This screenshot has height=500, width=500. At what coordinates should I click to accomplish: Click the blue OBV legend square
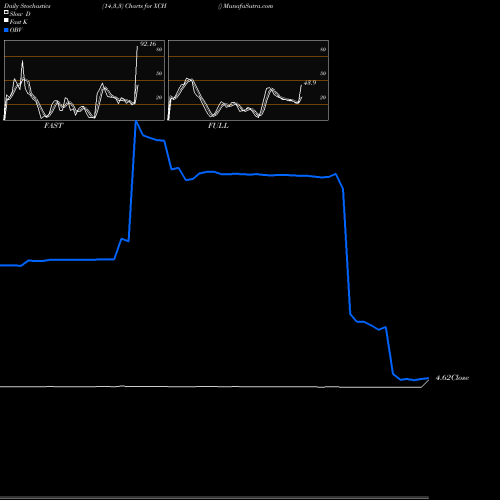click(6, 30)
